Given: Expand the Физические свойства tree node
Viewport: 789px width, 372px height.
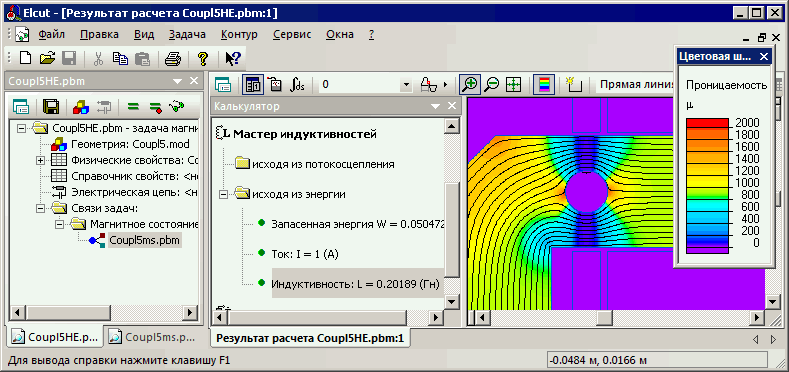Looking at the screenshot, I should pos(40,161).
